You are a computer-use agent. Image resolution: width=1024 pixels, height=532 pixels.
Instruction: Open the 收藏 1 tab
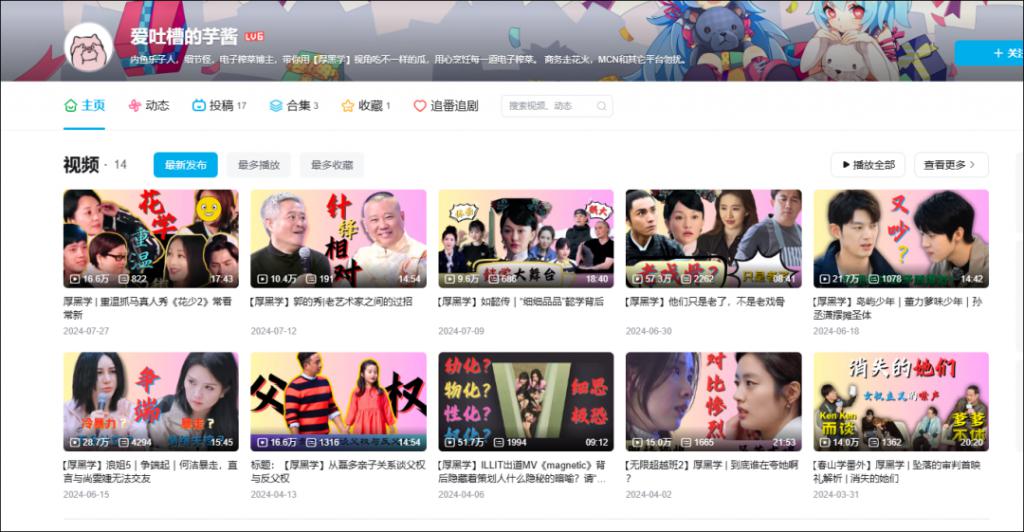tap(366, 105)
